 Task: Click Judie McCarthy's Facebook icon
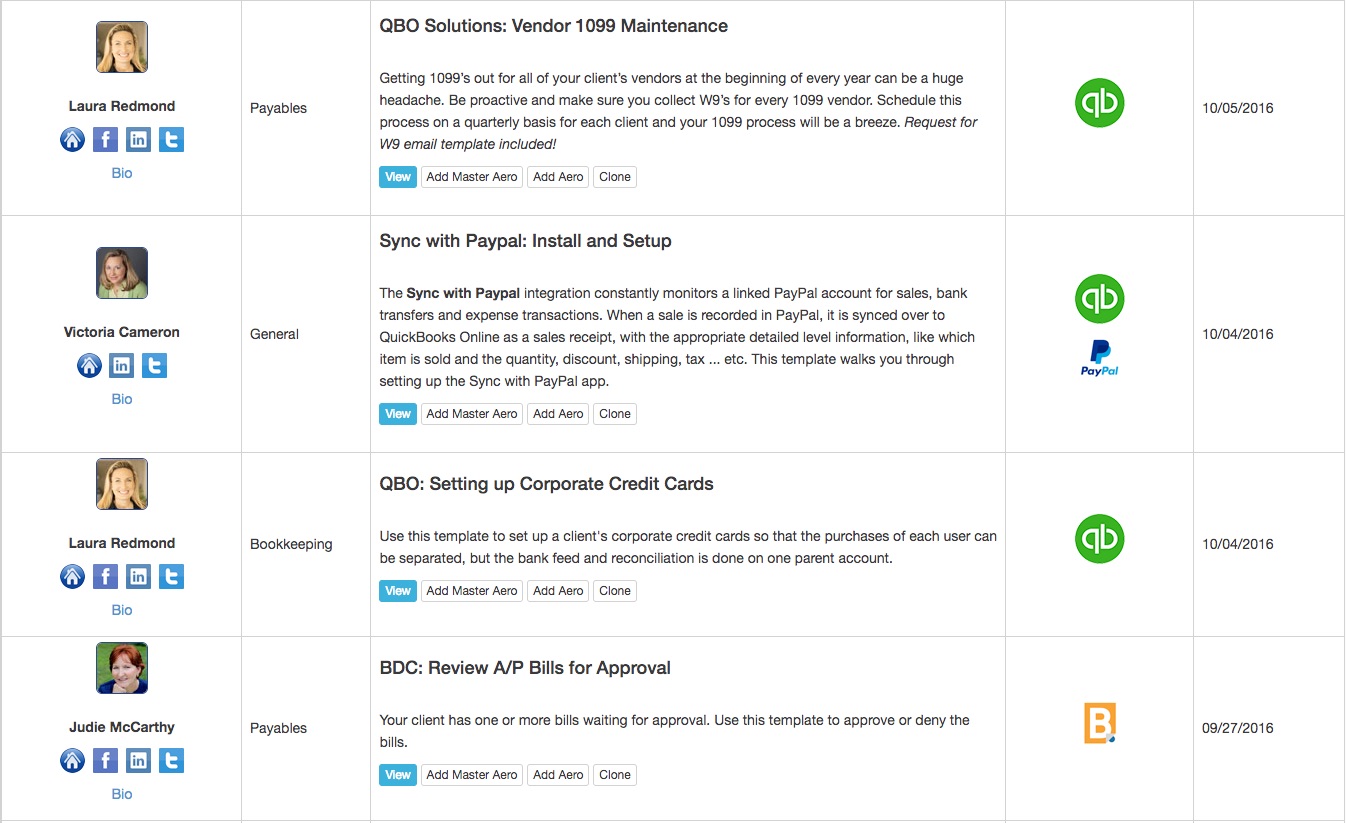105,761
